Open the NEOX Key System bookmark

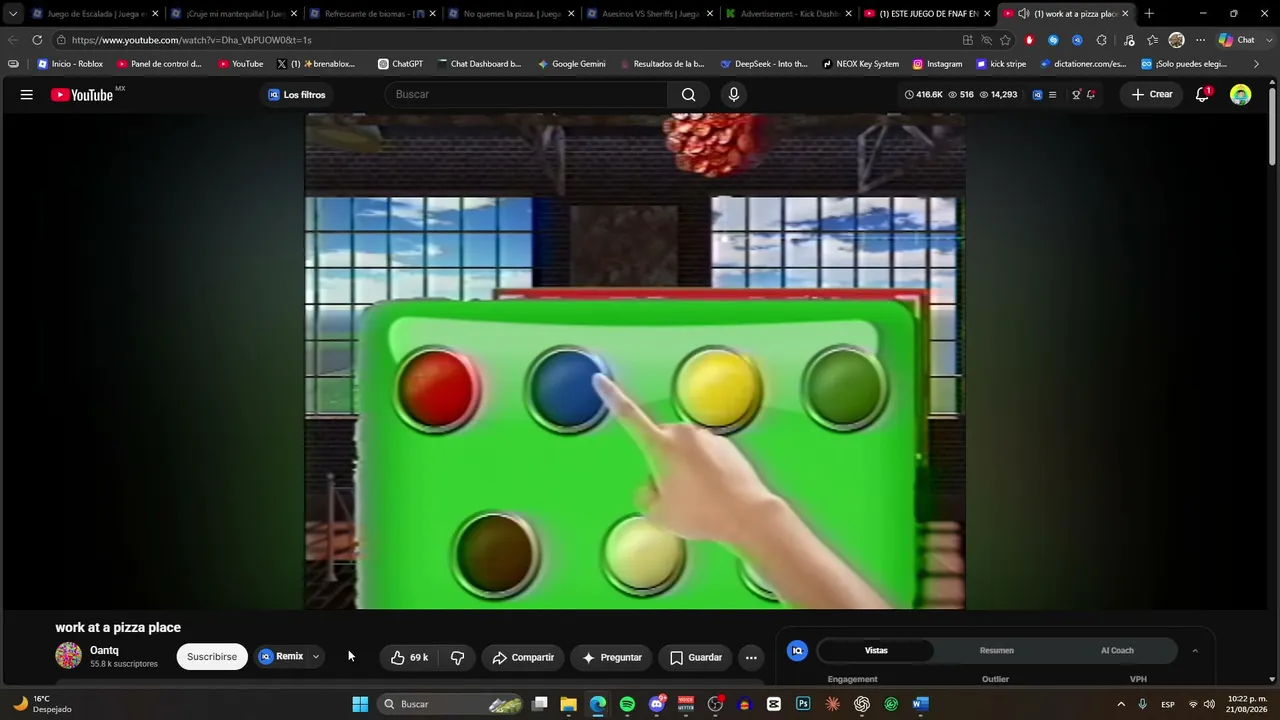[x=860, y=64]
